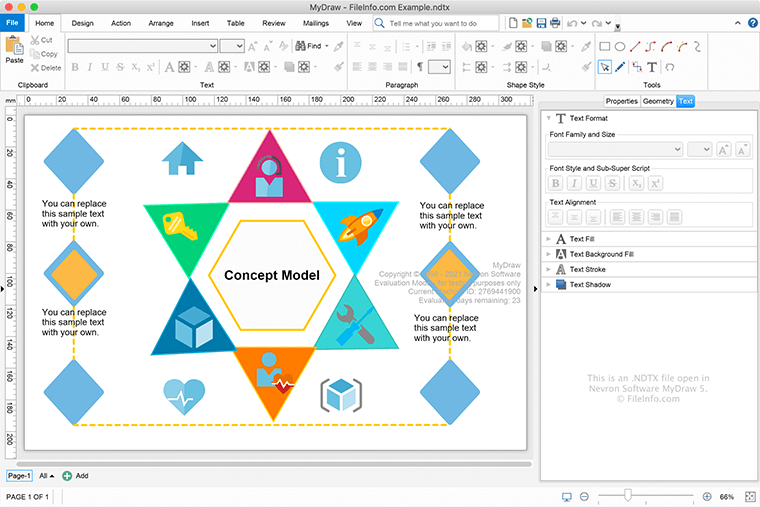
Task: Click the Save disk icon
Action: point(541,22)
